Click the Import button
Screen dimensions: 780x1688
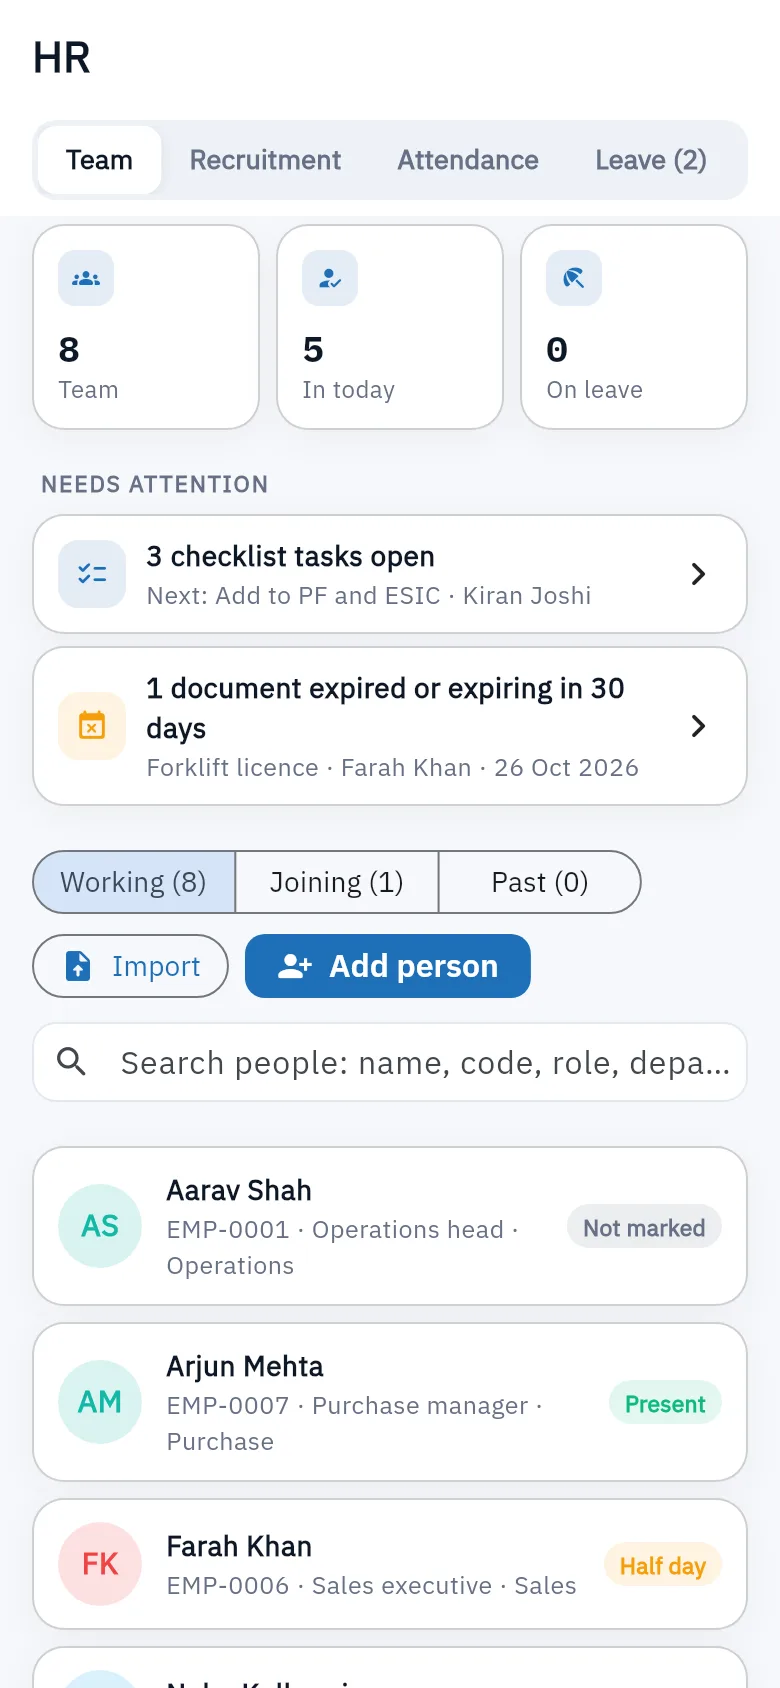[x=131, y=966]
